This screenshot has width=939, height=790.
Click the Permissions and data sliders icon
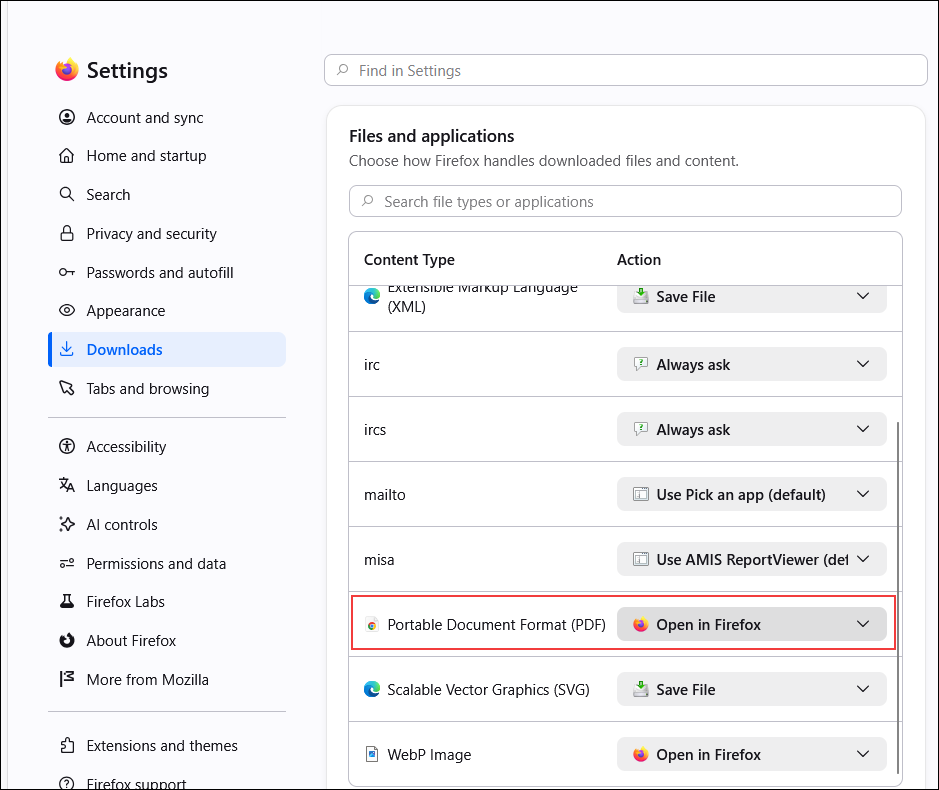[67, 563]
